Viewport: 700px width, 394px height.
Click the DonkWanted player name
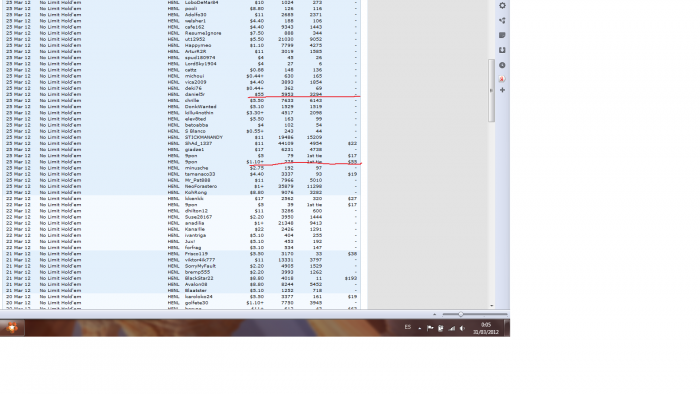pos(200,107)
